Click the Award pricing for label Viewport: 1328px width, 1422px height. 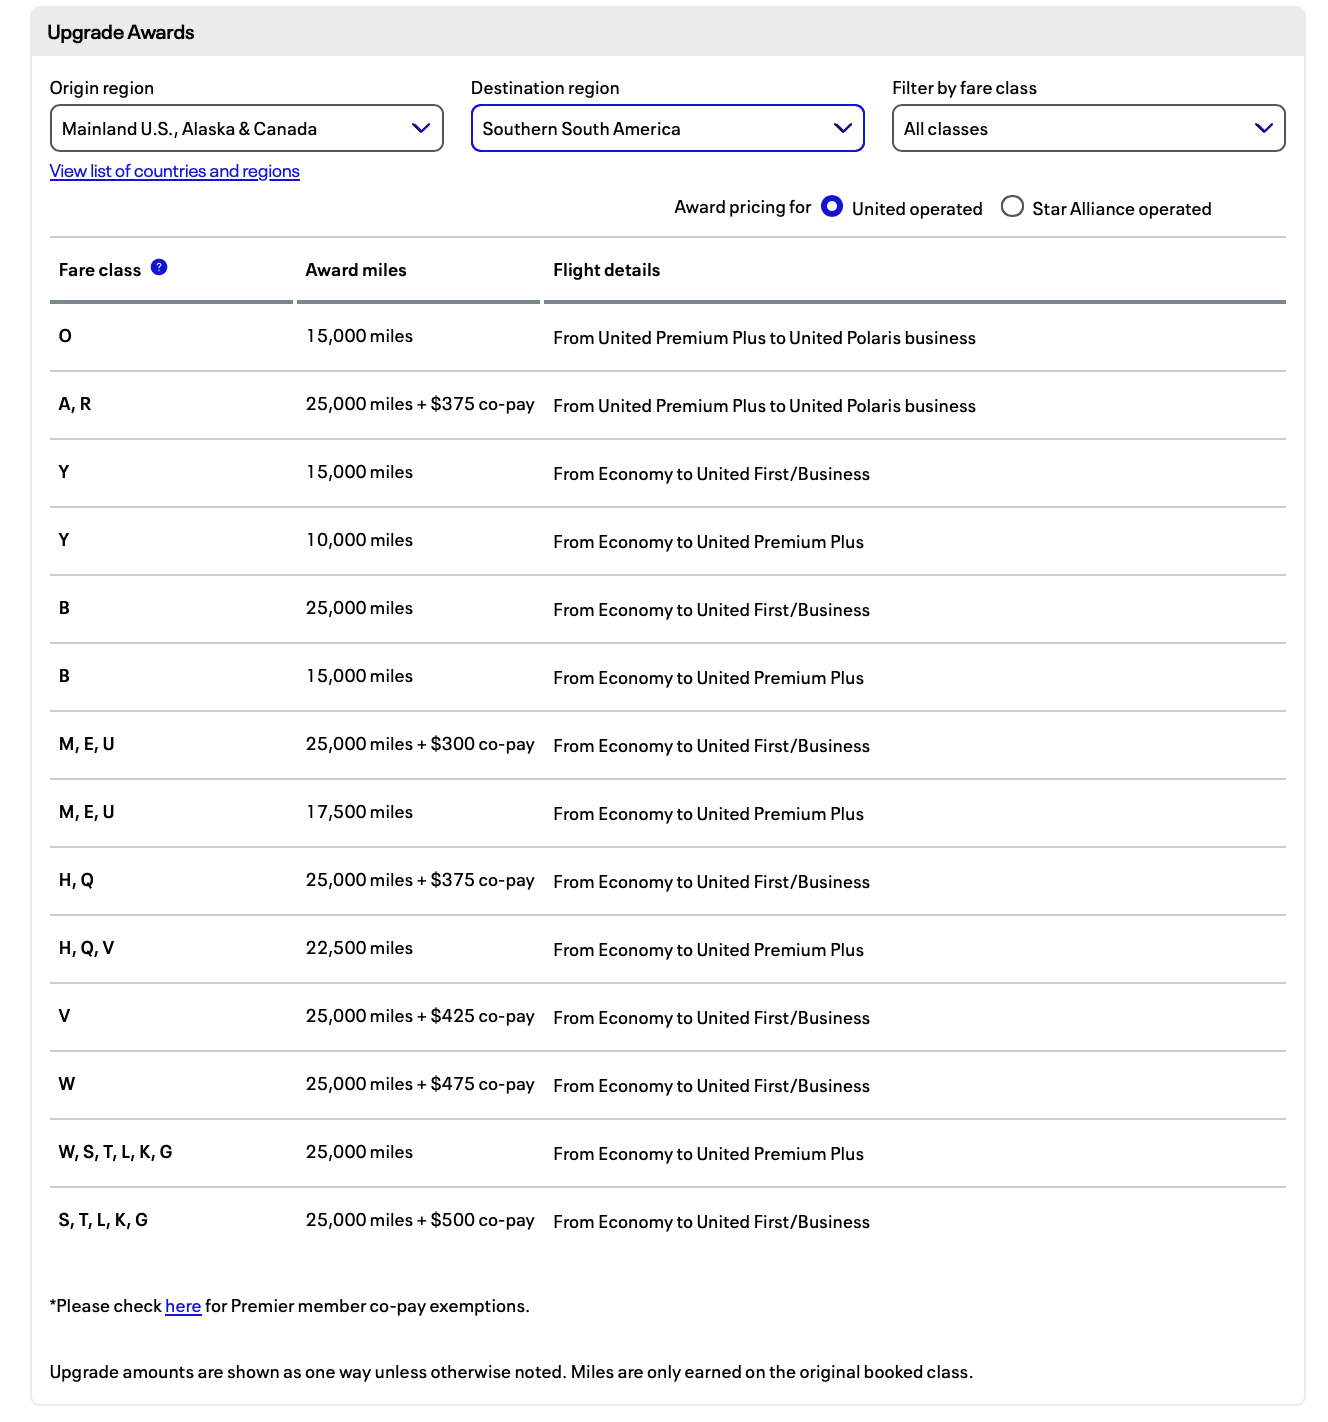tap(743, 207)
